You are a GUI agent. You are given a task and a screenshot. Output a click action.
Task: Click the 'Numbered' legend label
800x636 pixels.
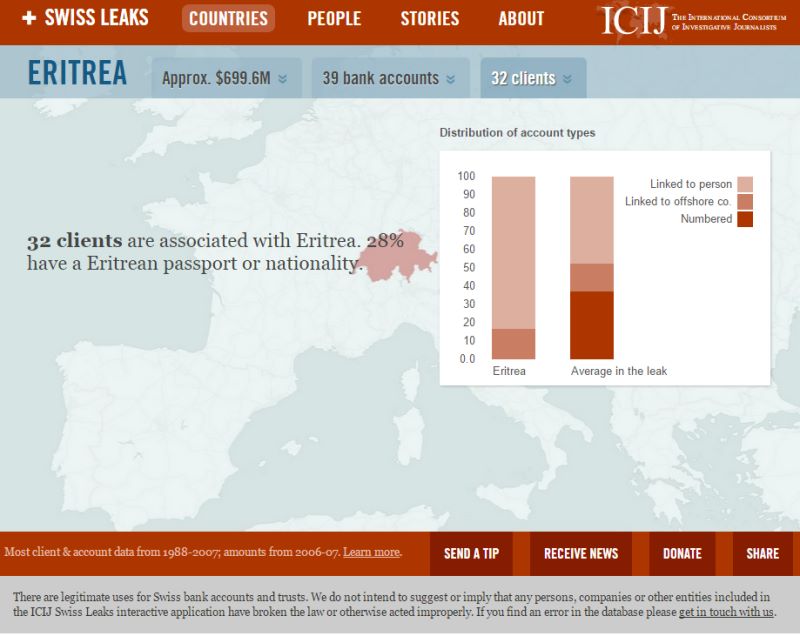(706, 219)
